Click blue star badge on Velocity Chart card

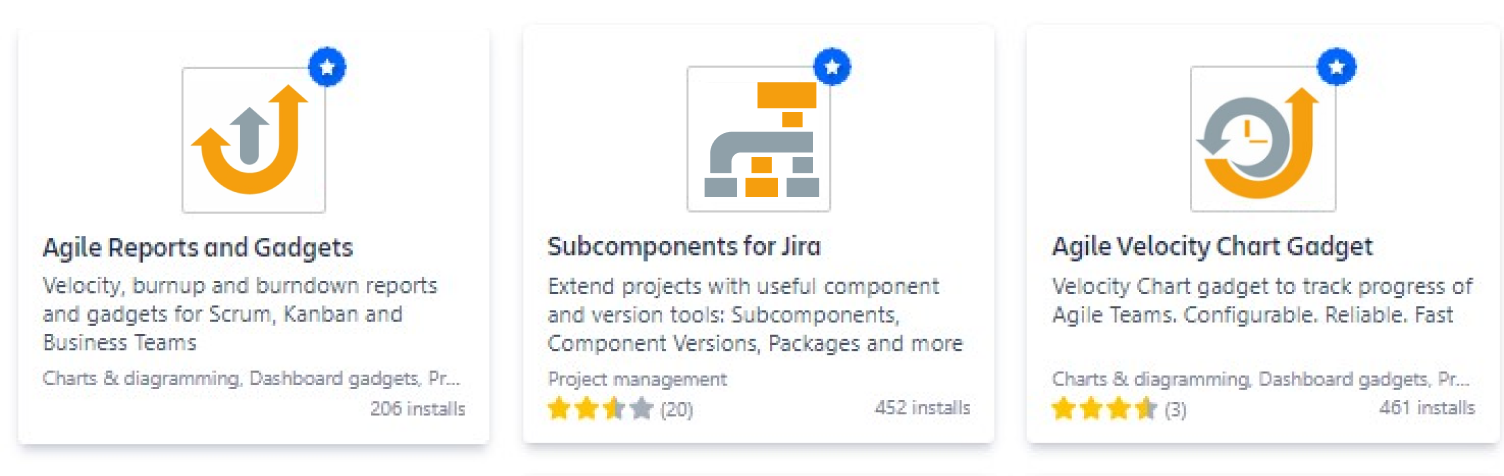pos(1337,68)
